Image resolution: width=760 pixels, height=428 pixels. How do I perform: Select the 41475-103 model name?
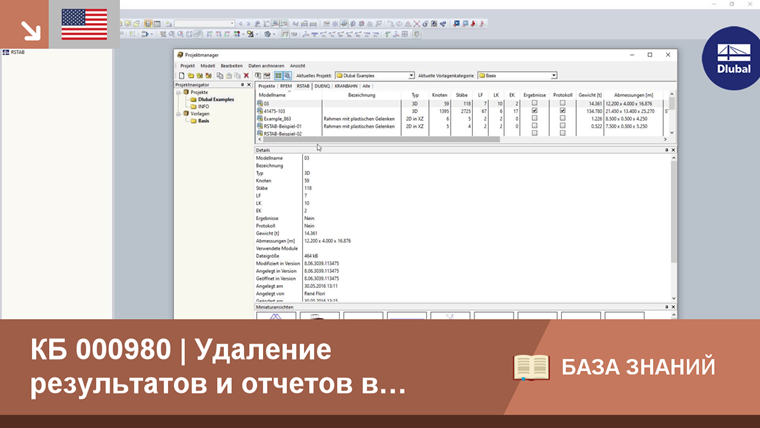(x=274, y=111)
